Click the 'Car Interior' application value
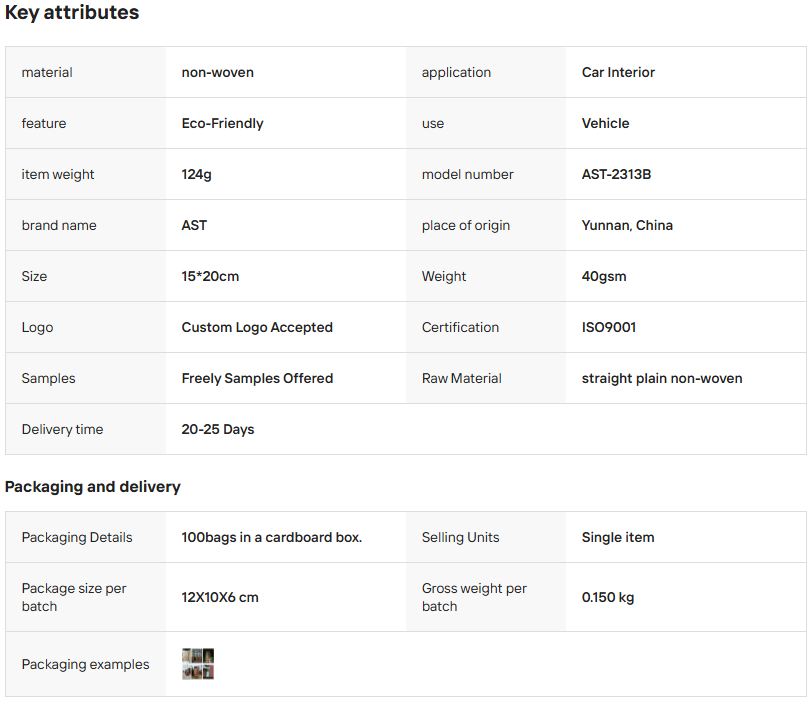Screen dimensions: 811x701 point(618,72)
